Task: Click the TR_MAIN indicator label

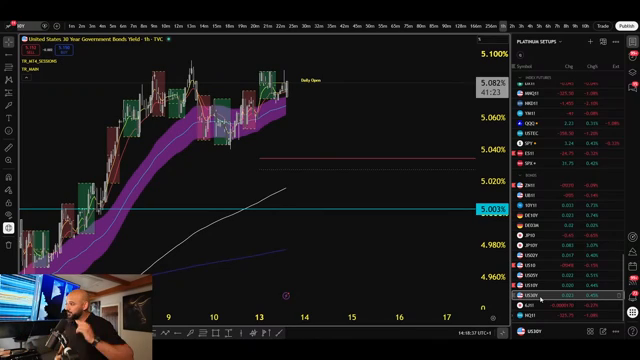Action: (x=30, y=69)
